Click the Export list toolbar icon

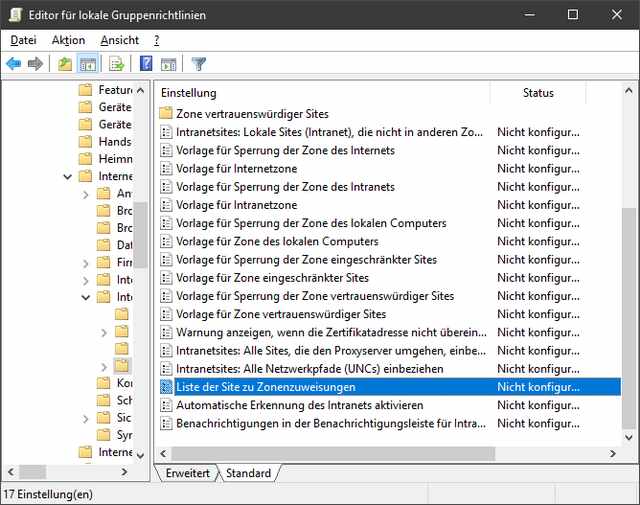(x=117, y=64)
